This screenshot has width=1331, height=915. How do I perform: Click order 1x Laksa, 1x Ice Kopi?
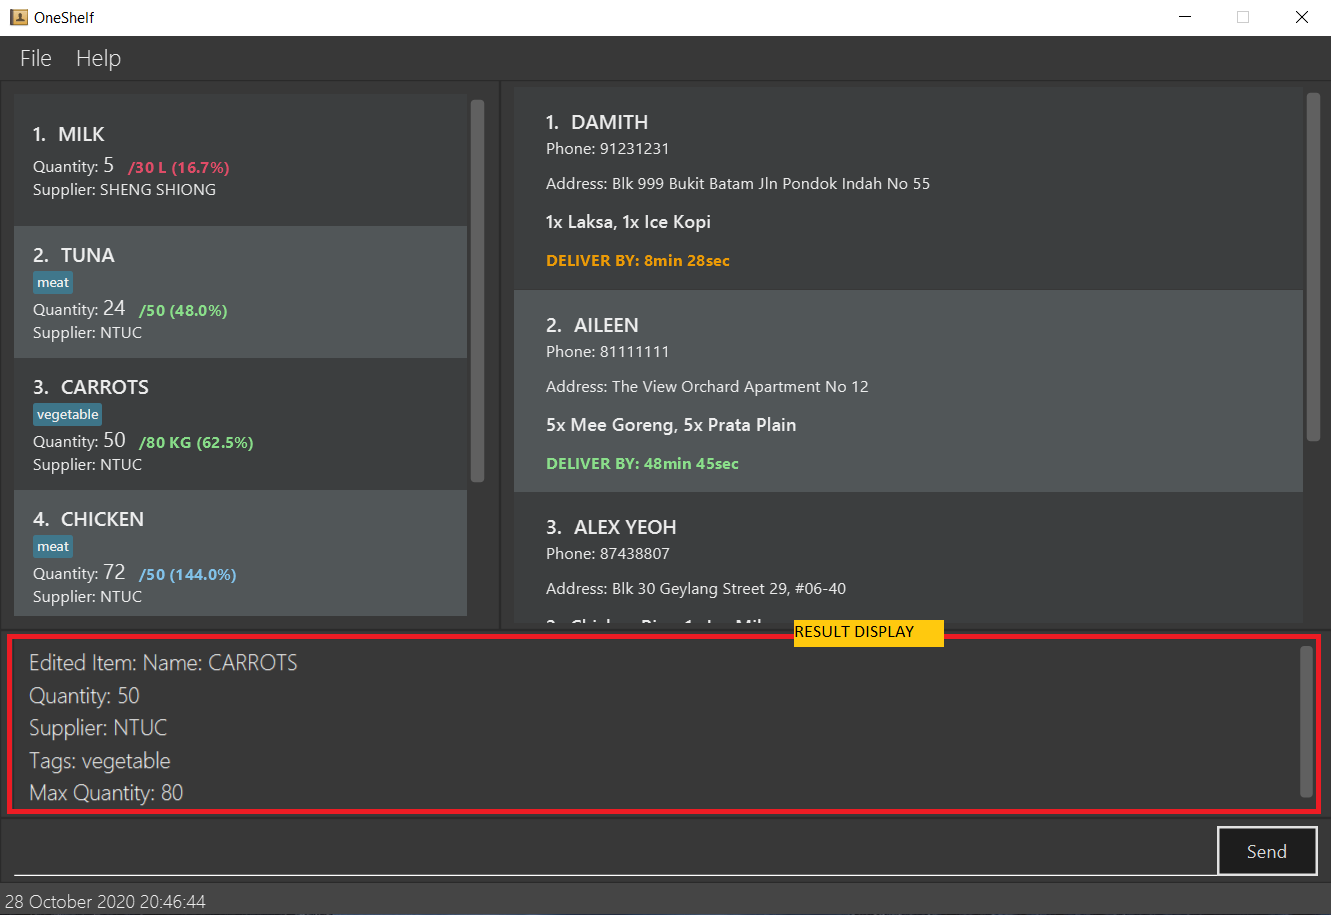628,222
